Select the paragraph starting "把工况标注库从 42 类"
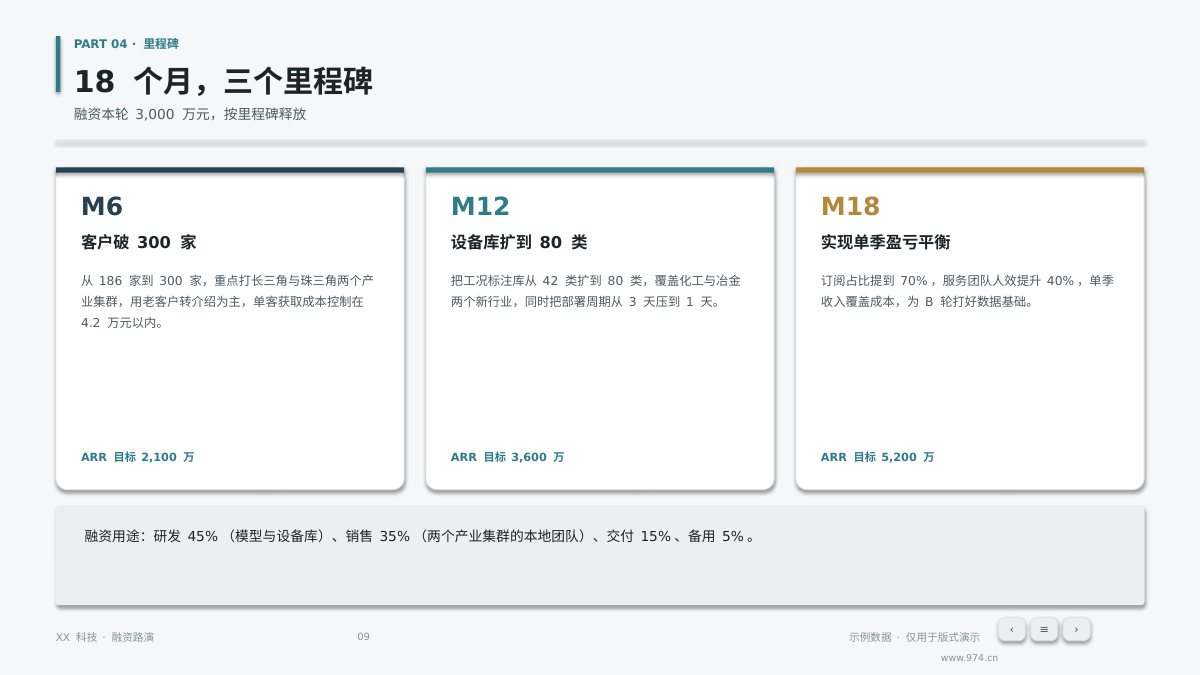The height and width of the screenshot is (675, 1200). click(x=596, y=291)
